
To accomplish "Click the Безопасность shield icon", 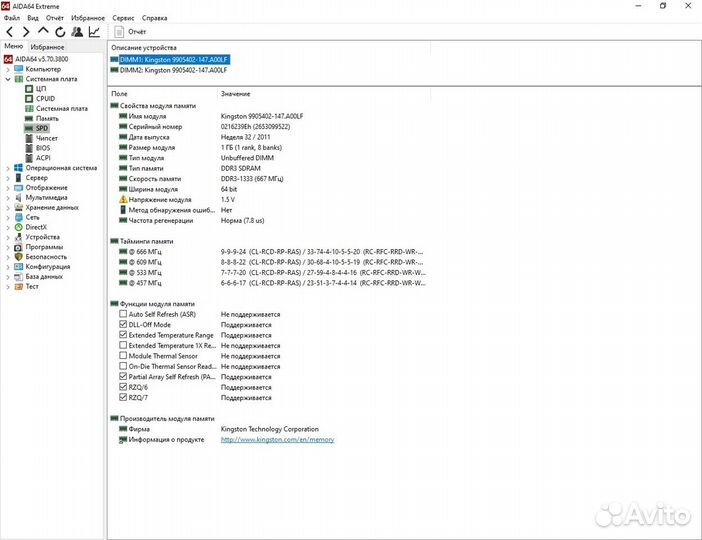I will click(18, 257).
